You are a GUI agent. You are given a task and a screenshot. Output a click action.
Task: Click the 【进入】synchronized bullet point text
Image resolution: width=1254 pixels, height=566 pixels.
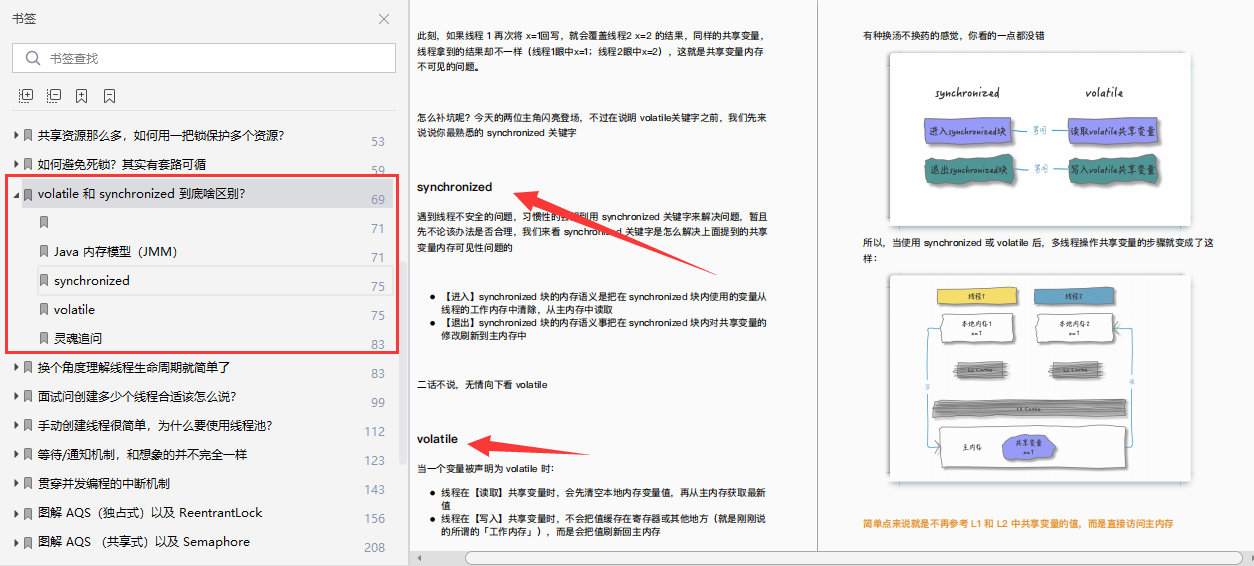tap(604, 303)
